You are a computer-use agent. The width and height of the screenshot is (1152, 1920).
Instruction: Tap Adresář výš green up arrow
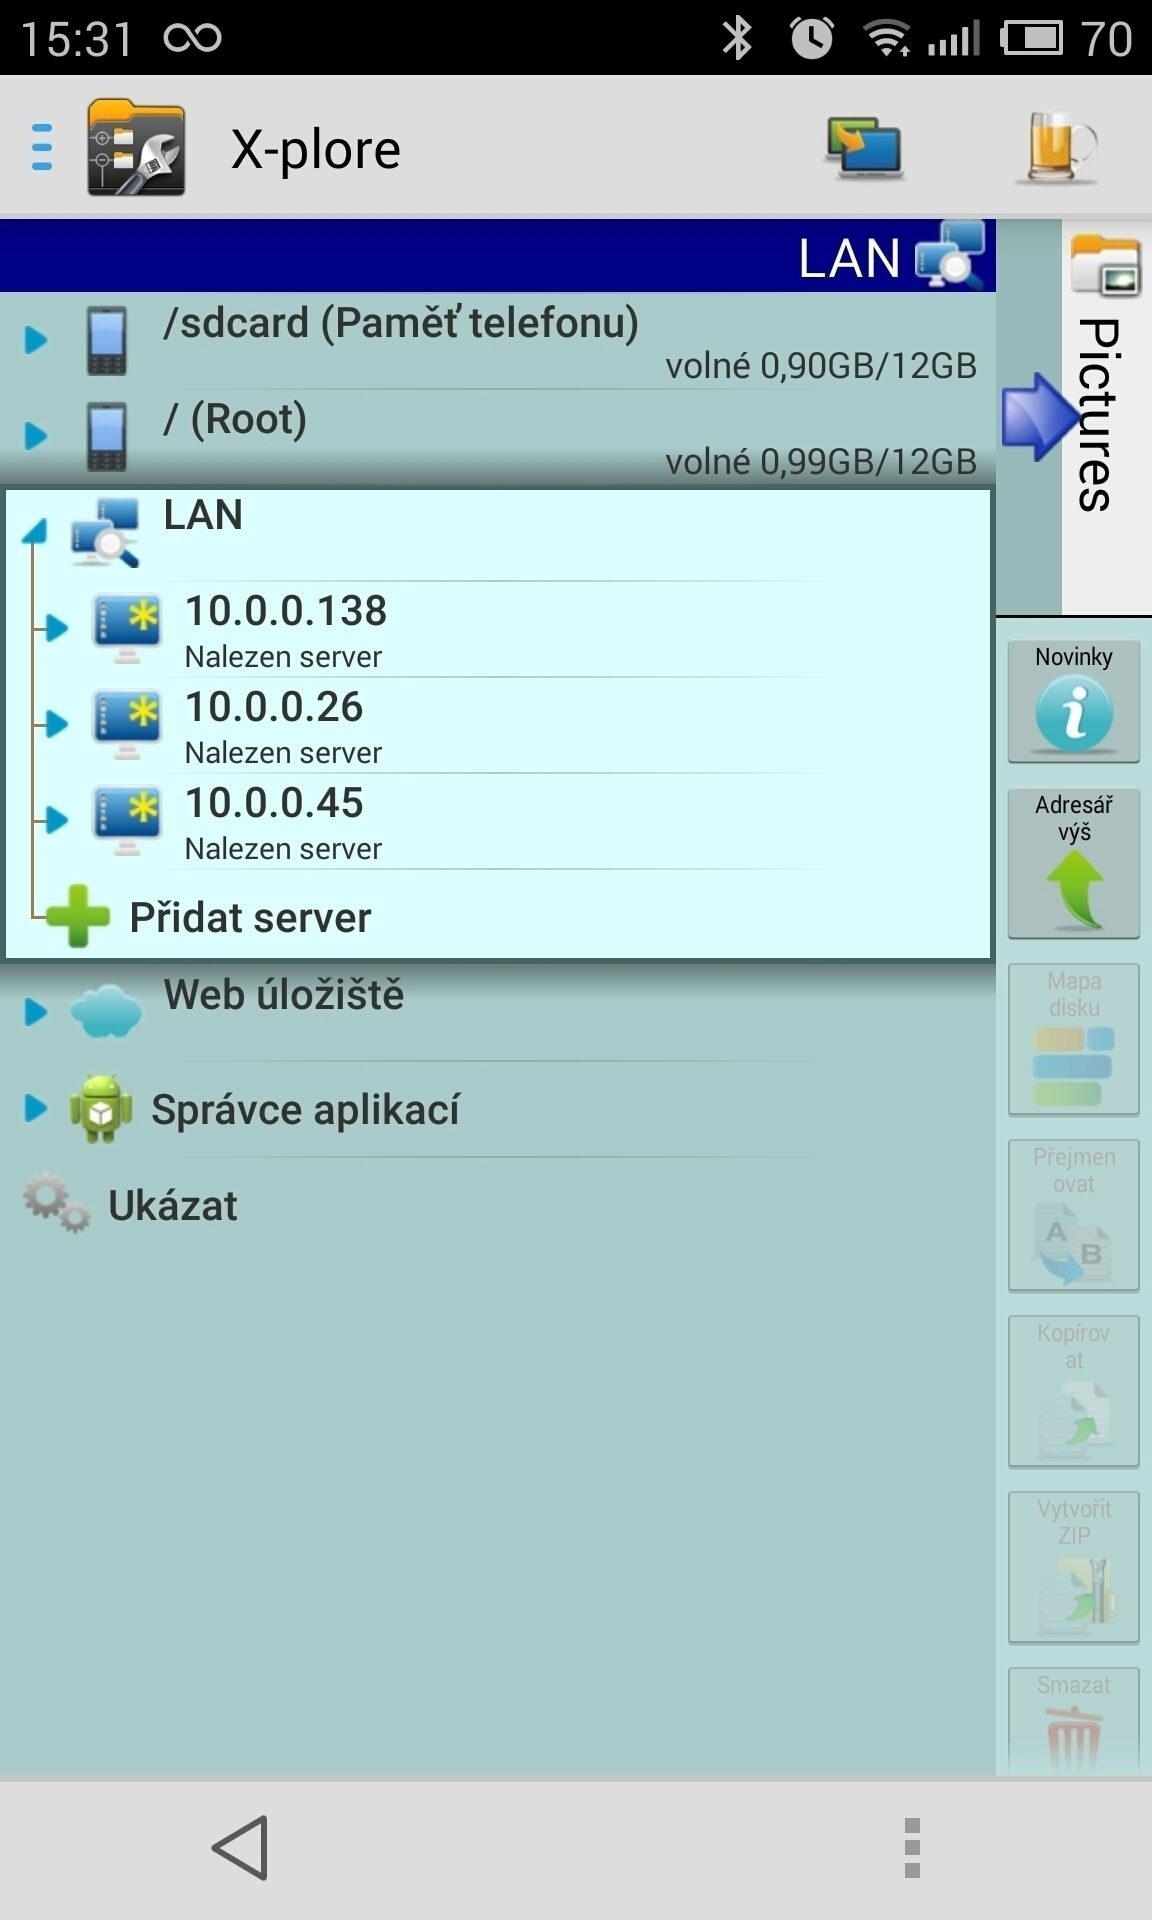1074,863
